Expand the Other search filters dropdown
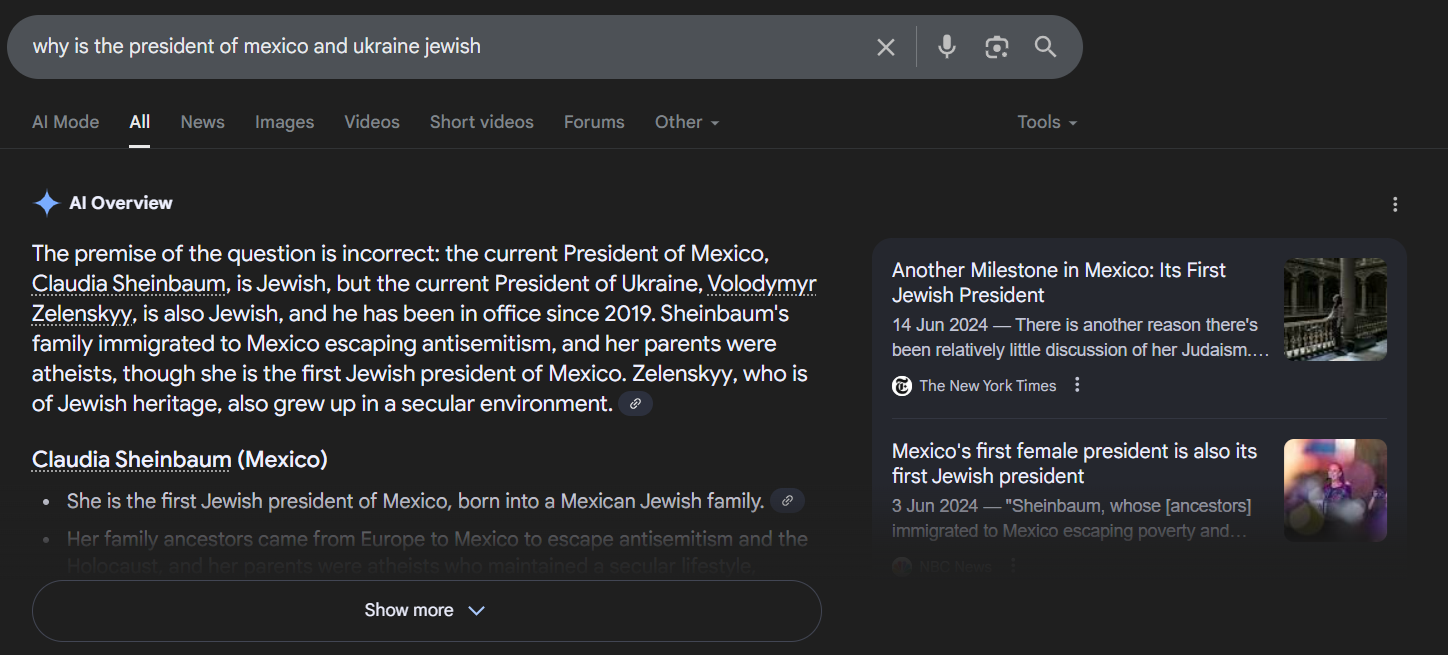The image size is (1448, 655). click(x=687, y=122)
